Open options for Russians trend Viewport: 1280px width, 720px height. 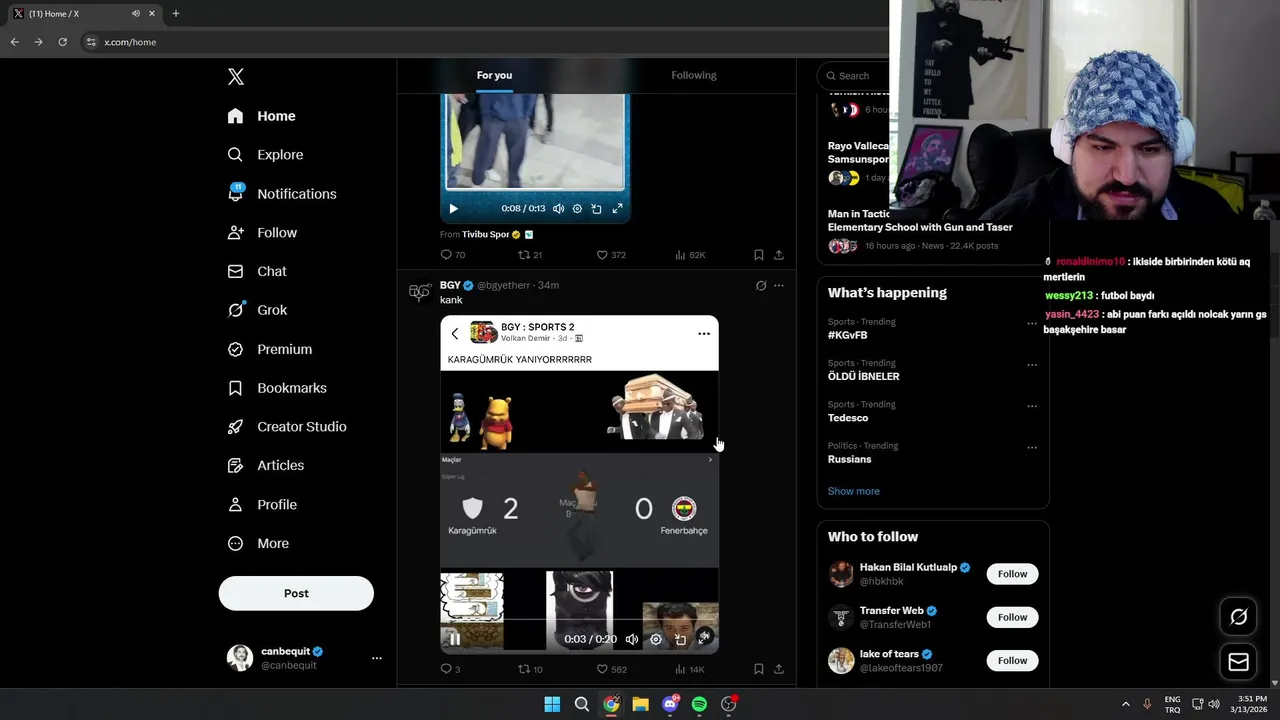1032,447
